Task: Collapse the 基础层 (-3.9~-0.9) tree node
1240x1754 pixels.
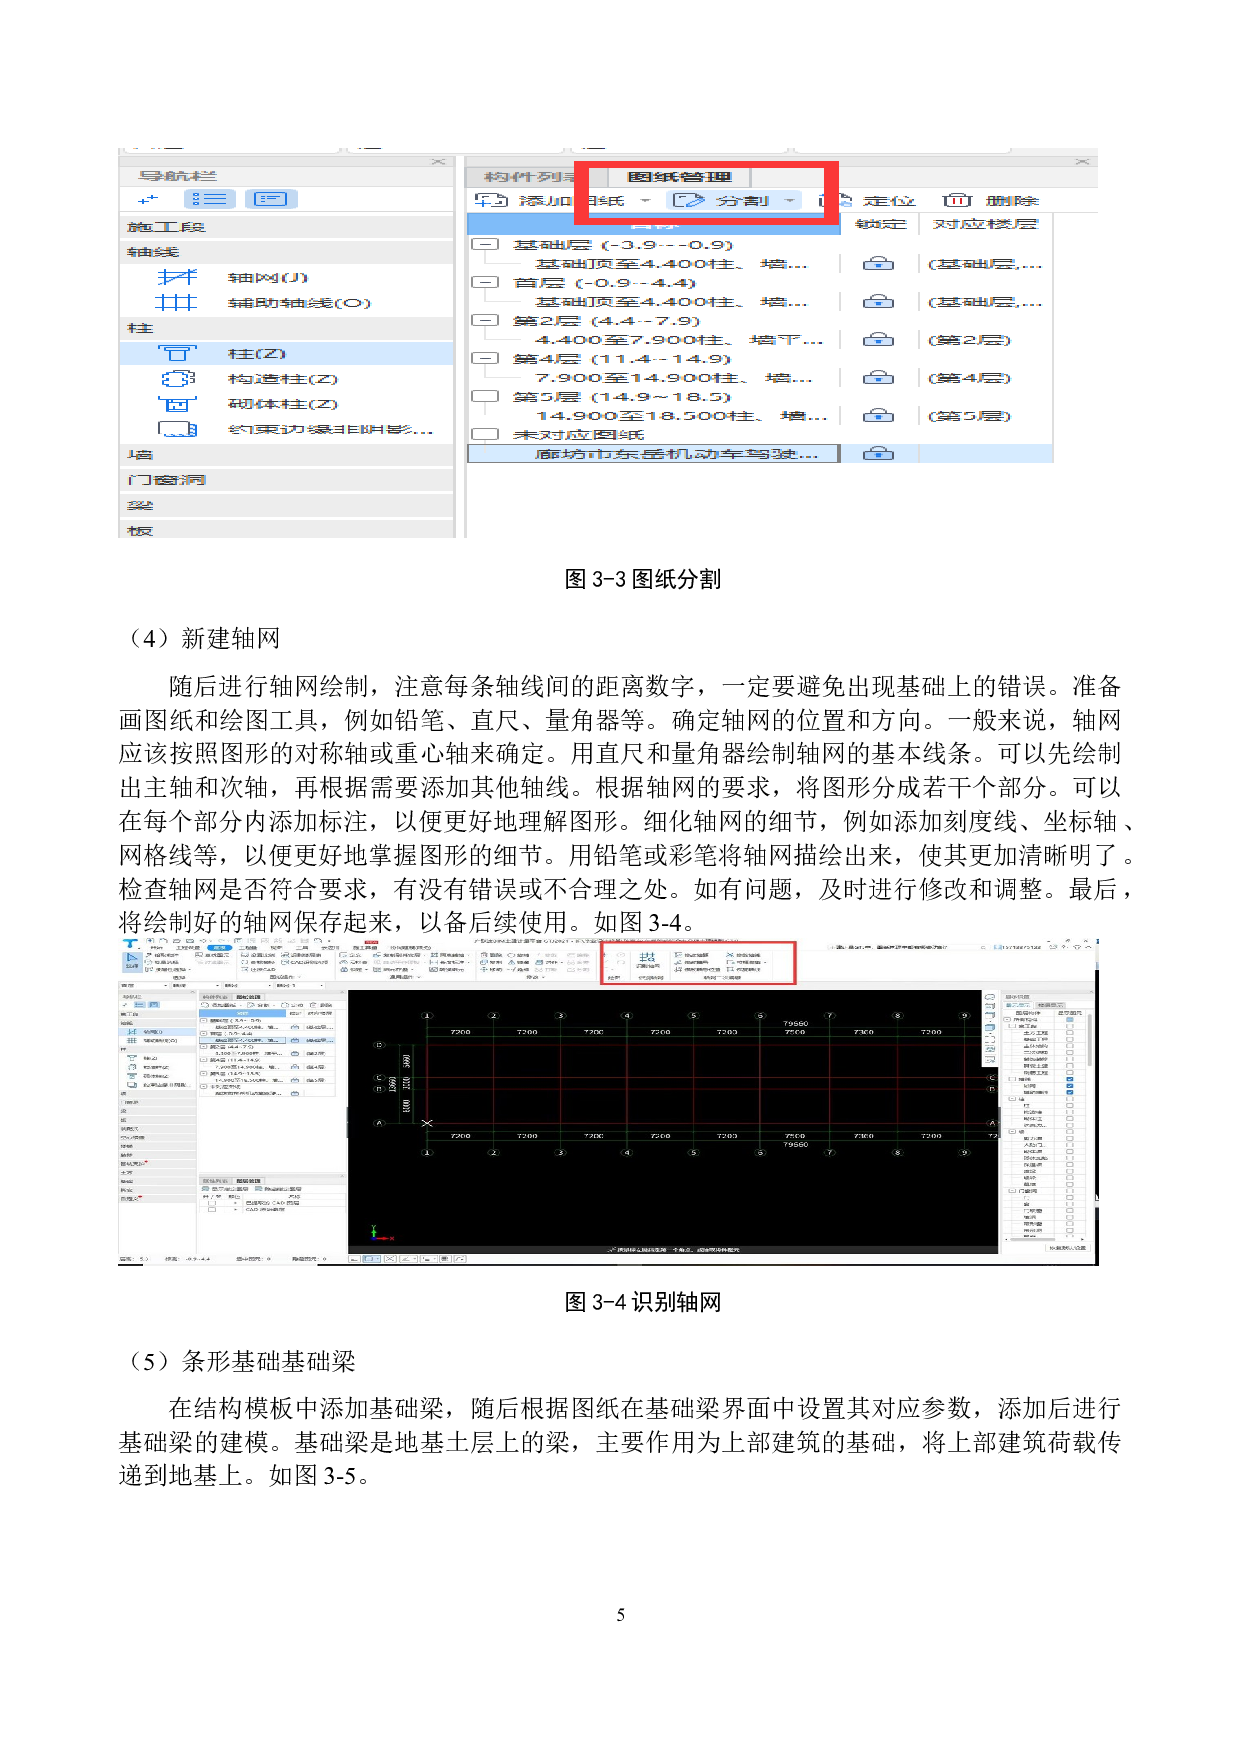Action: (x=485, y=245)
